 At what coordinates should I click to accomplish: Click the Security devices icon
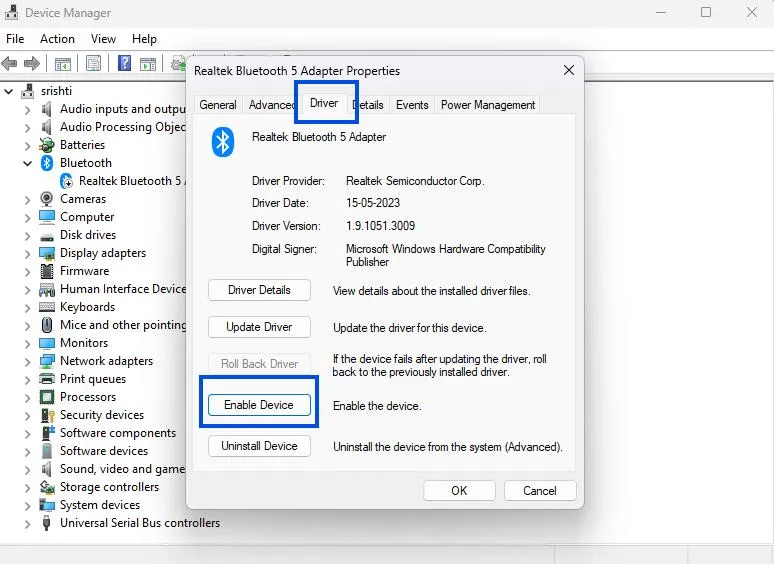point(47,415)
